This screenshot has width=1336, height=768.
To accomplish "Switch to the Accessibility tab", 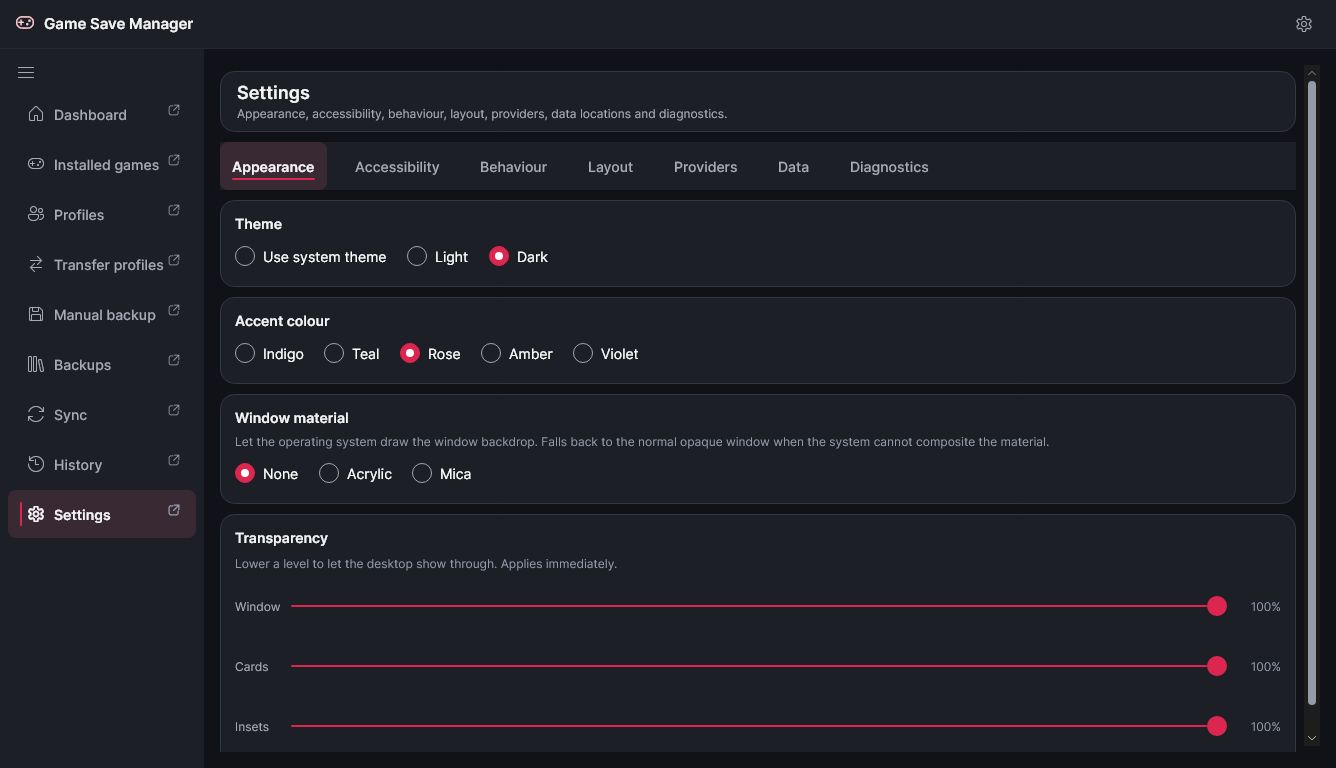I will (397, 167).
